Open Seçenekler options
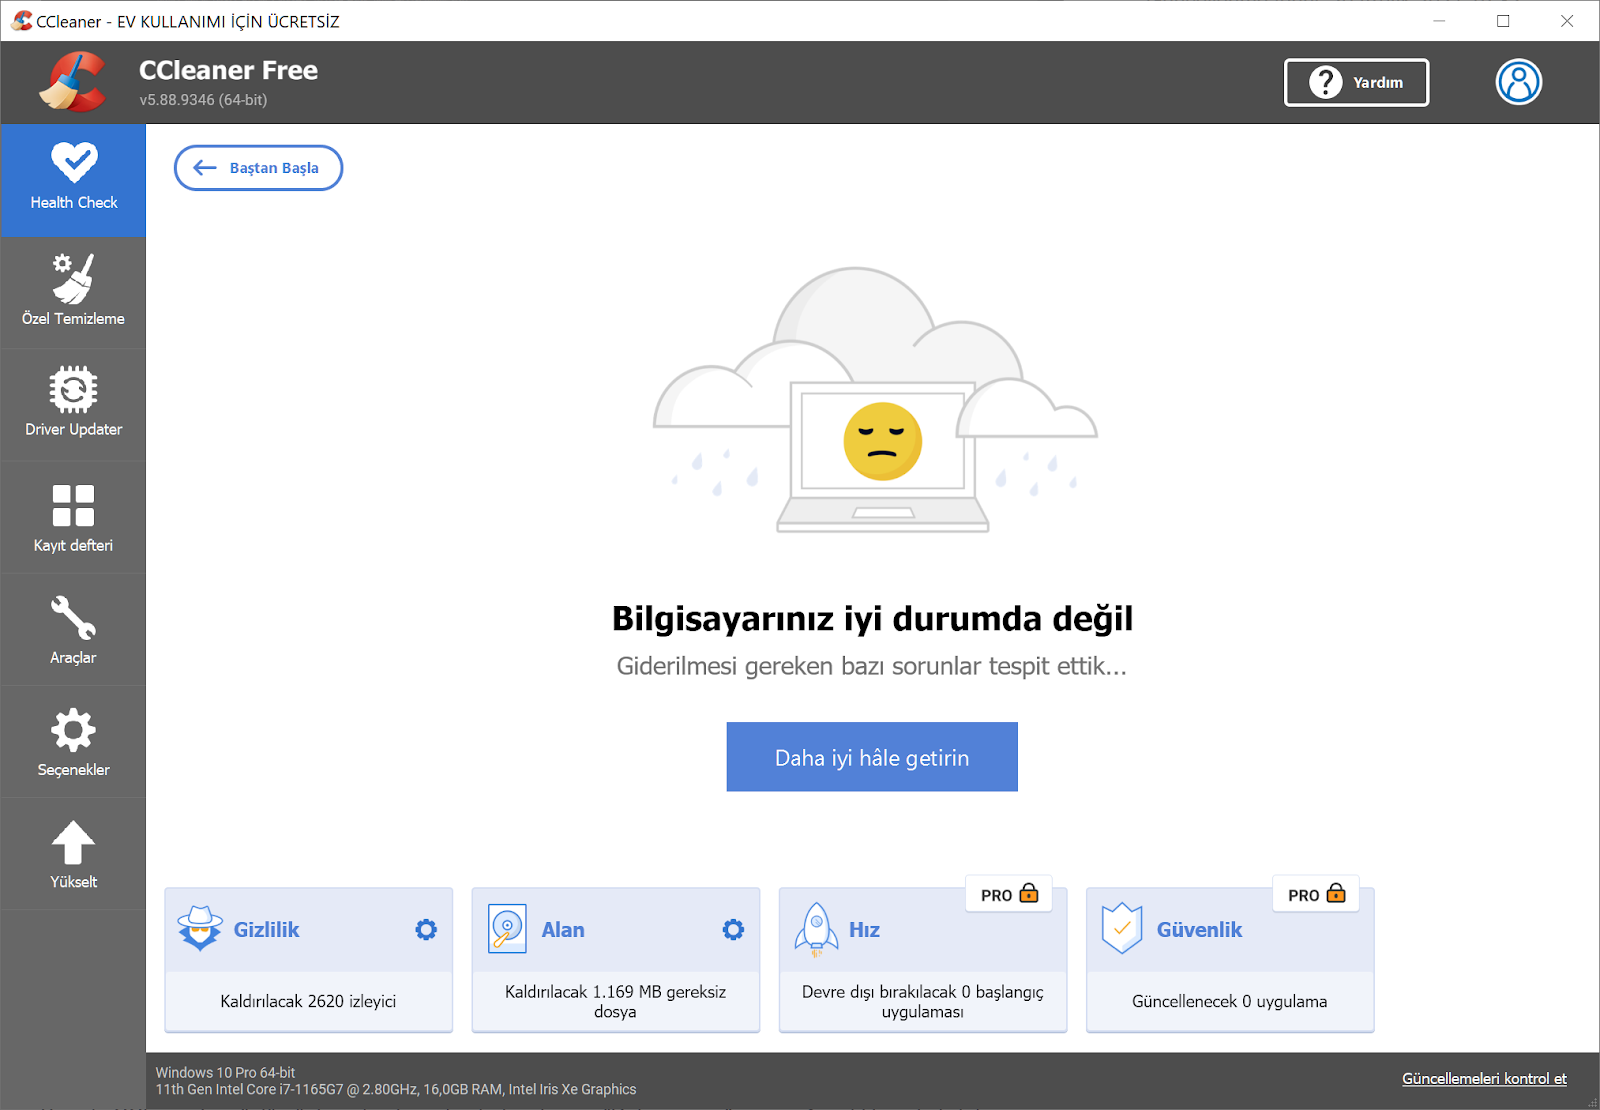The image size is (1600, 1110). (73, 741)
